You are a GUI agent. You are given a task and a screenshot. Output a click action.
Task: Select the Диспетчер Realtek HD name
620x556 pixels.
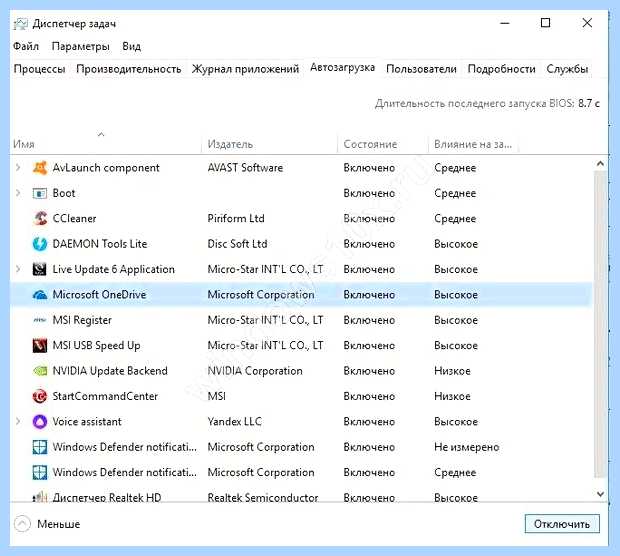click(107, 497)
